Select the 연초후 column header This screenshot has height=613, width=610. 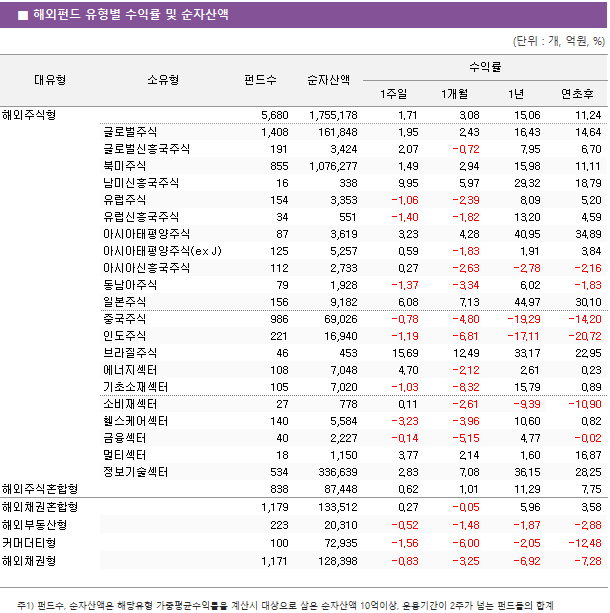click(577, 94)
